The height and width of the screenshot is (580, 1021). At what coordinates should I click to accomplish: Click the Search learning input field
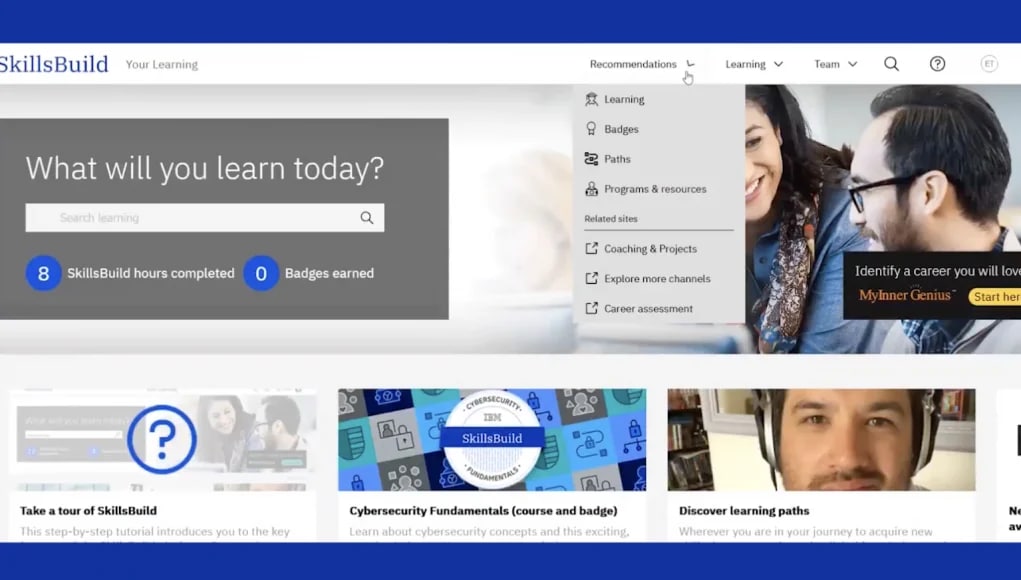[x=204, y=218]
